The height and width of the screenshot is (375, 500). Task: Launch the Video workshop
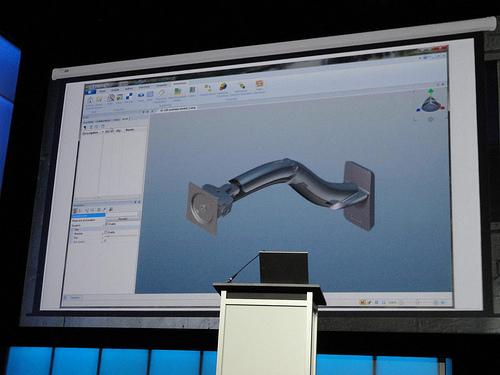coord(192,90)
